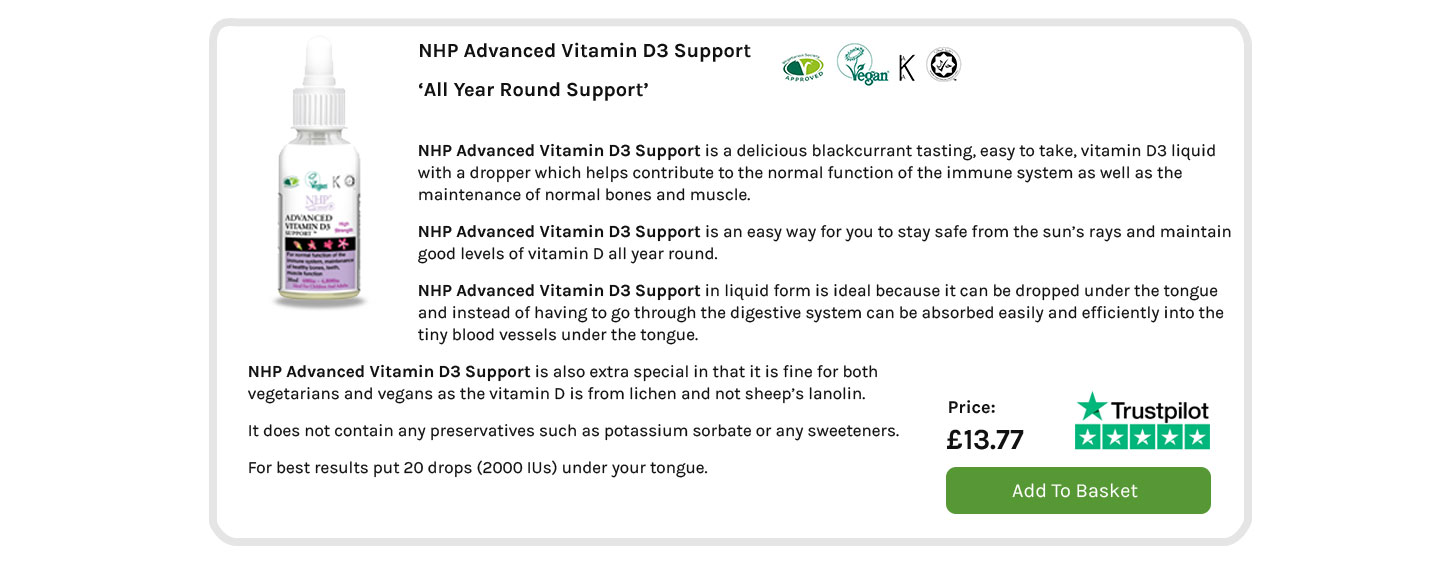The height and width of the screenshot is (576, 1448).
Task: Select the fifth Trustpilot rating star
Action: pos(1197,437)
